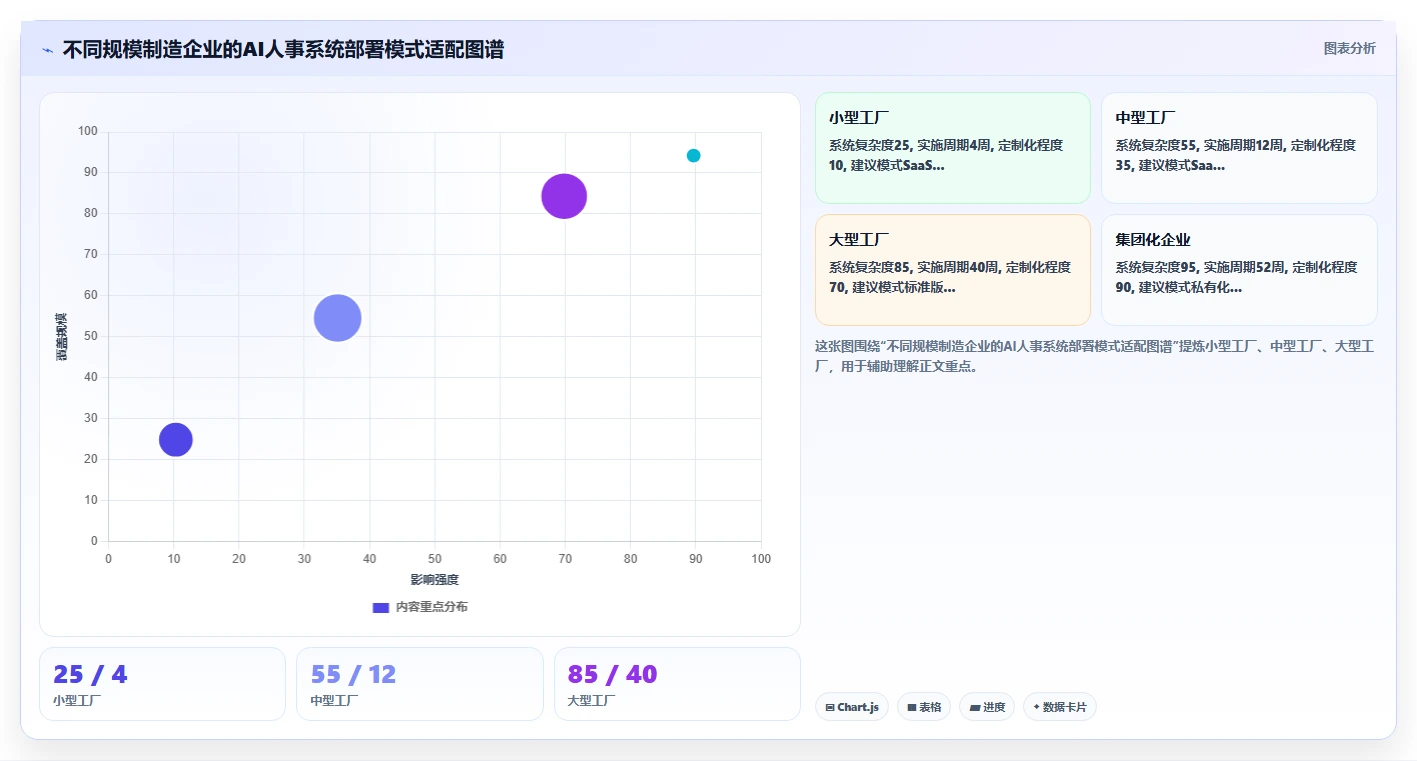Click the star icon in 数据卡片 chip

pos(1037,707)
